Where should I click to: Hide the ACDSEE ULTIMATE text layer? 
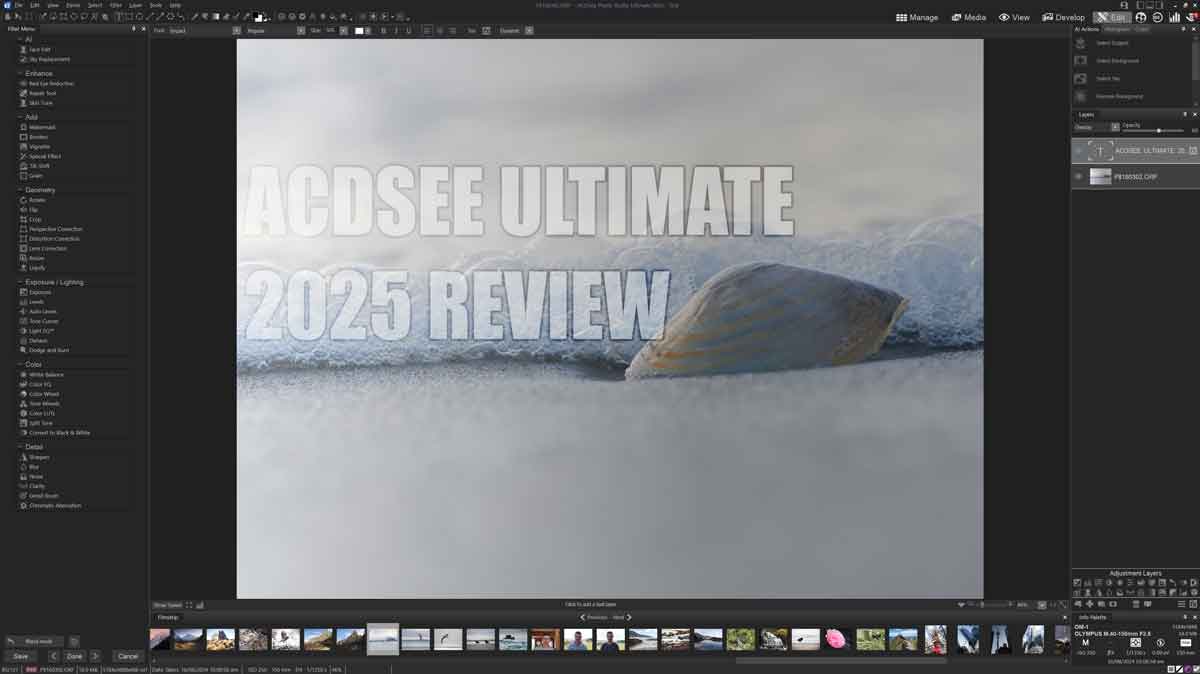coord(1077,151)
